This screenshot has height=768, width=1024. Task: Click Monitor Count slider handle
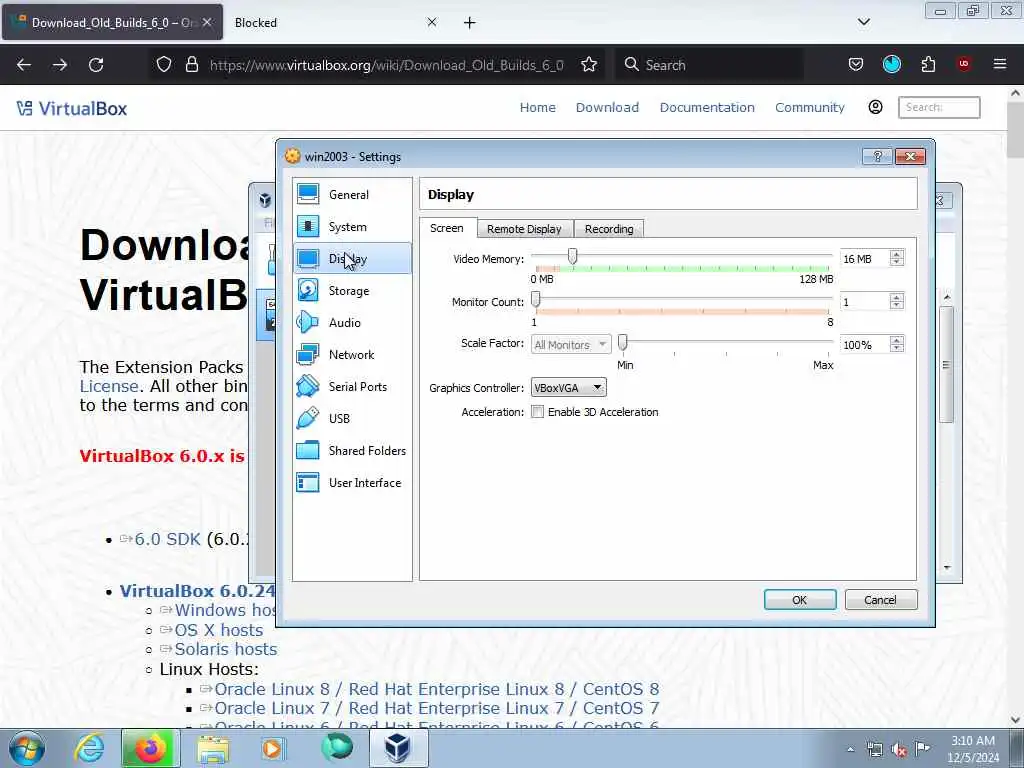coord(536,299)
